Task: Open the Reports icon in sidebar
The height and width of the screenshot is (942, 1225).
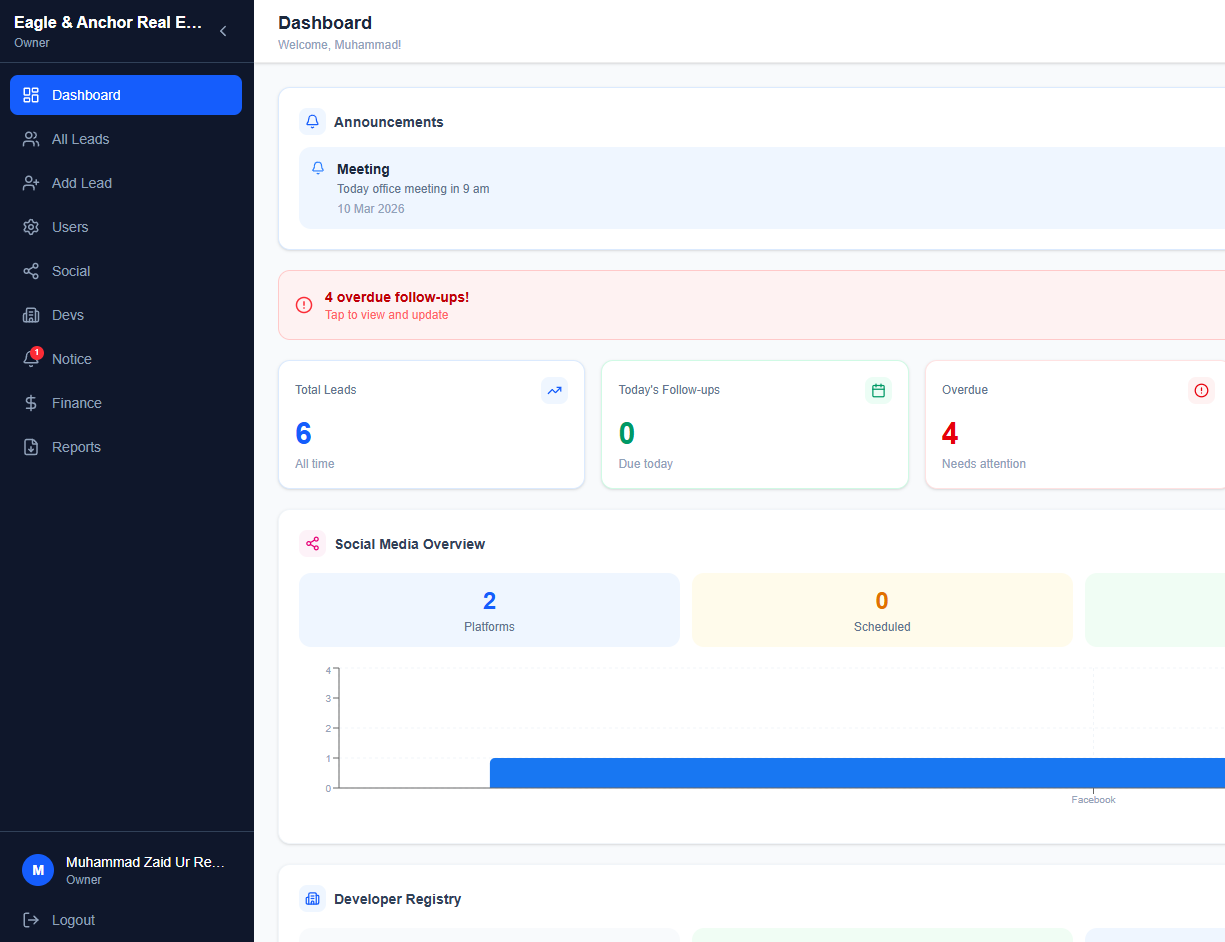Action: pos(31,447)
